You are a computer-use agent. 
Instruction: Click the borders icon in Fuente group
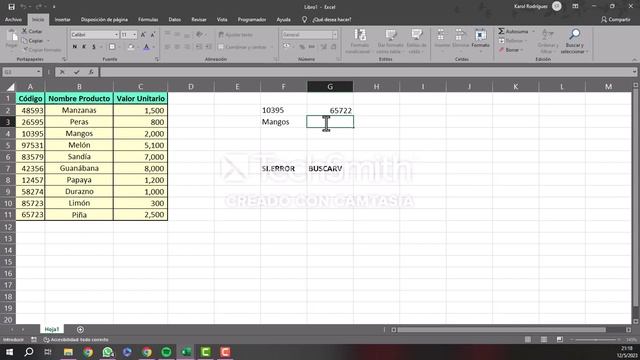pos(112,47)
